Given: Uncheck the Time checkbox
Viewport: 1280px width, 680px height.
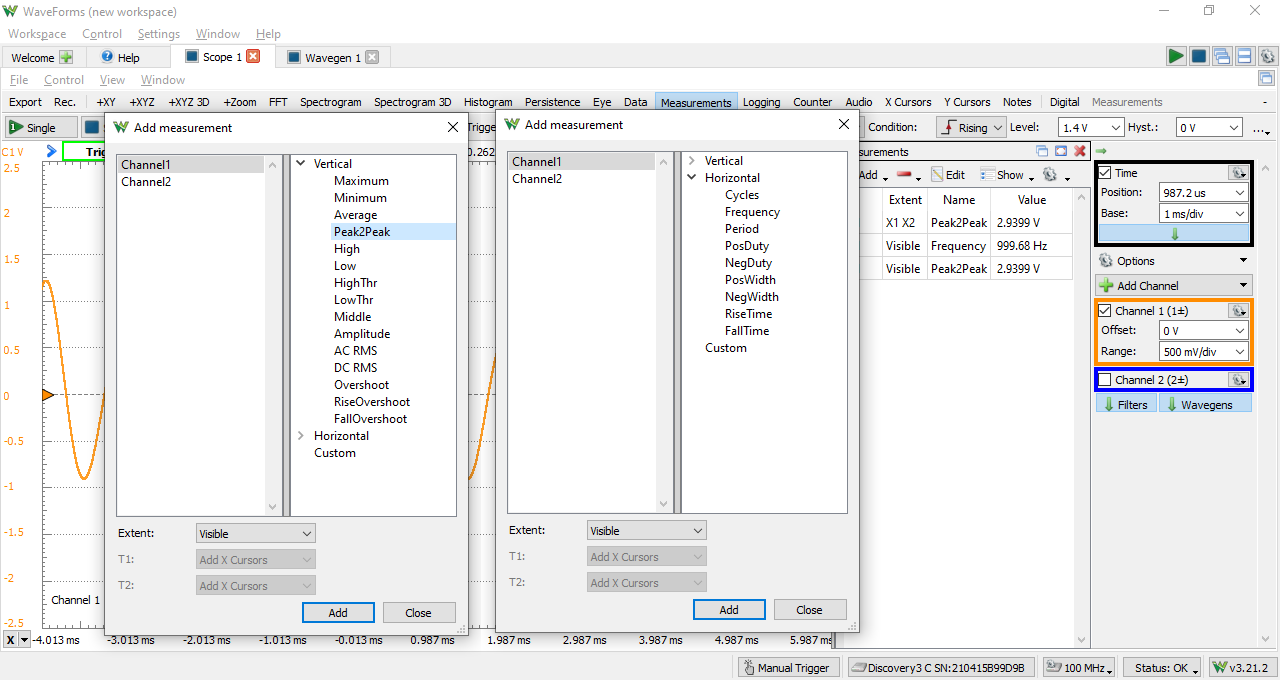Looking at the screenshot, I should (x=1105, y=173).
